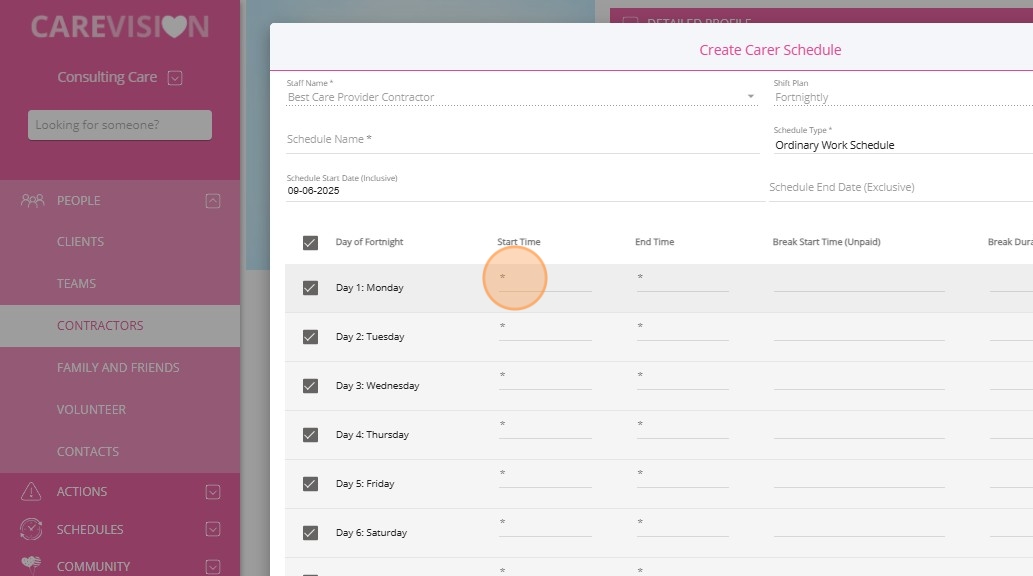Click Friday Break Start Time field

859,479
